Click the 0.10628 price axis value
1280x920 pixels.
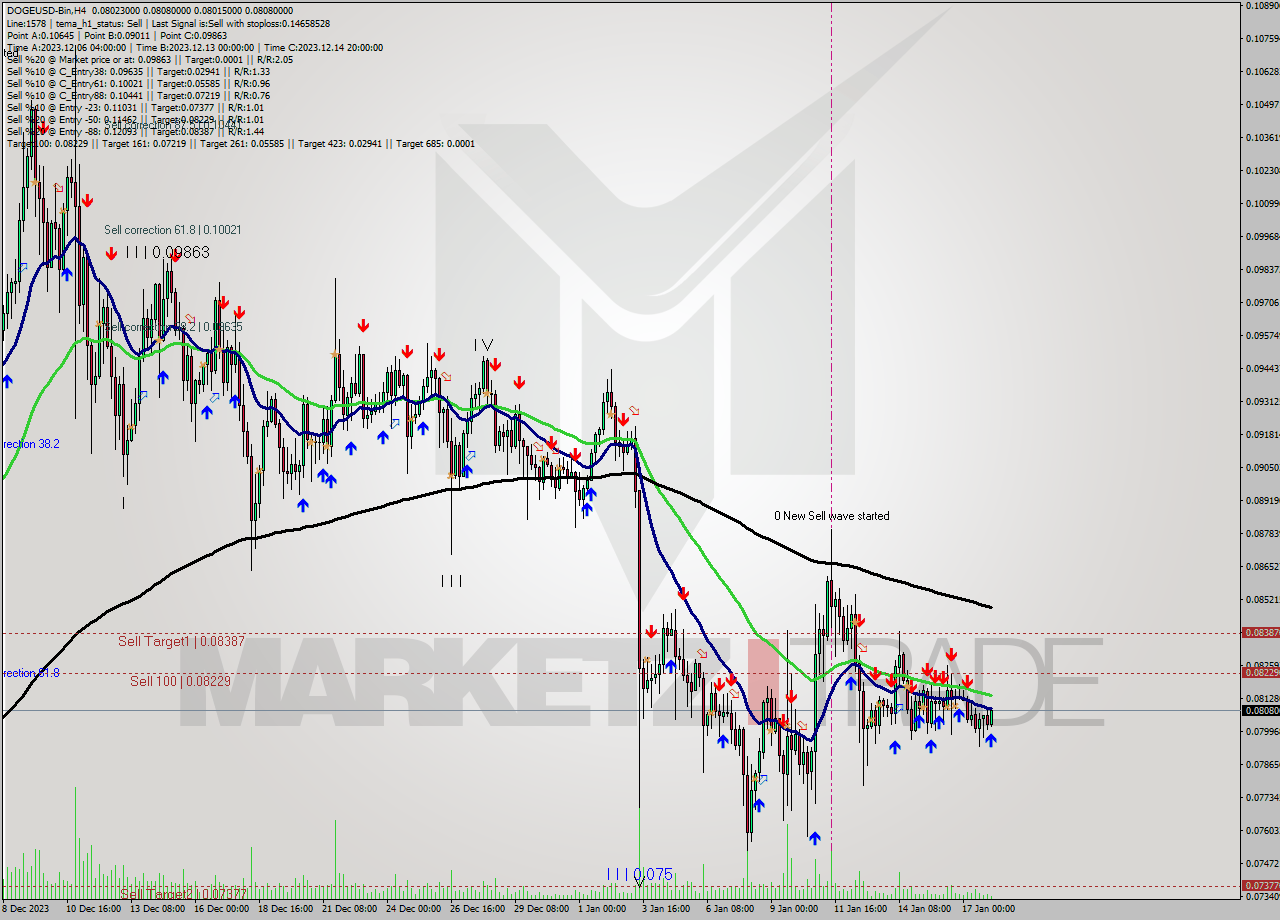[x=1262, y=71]
